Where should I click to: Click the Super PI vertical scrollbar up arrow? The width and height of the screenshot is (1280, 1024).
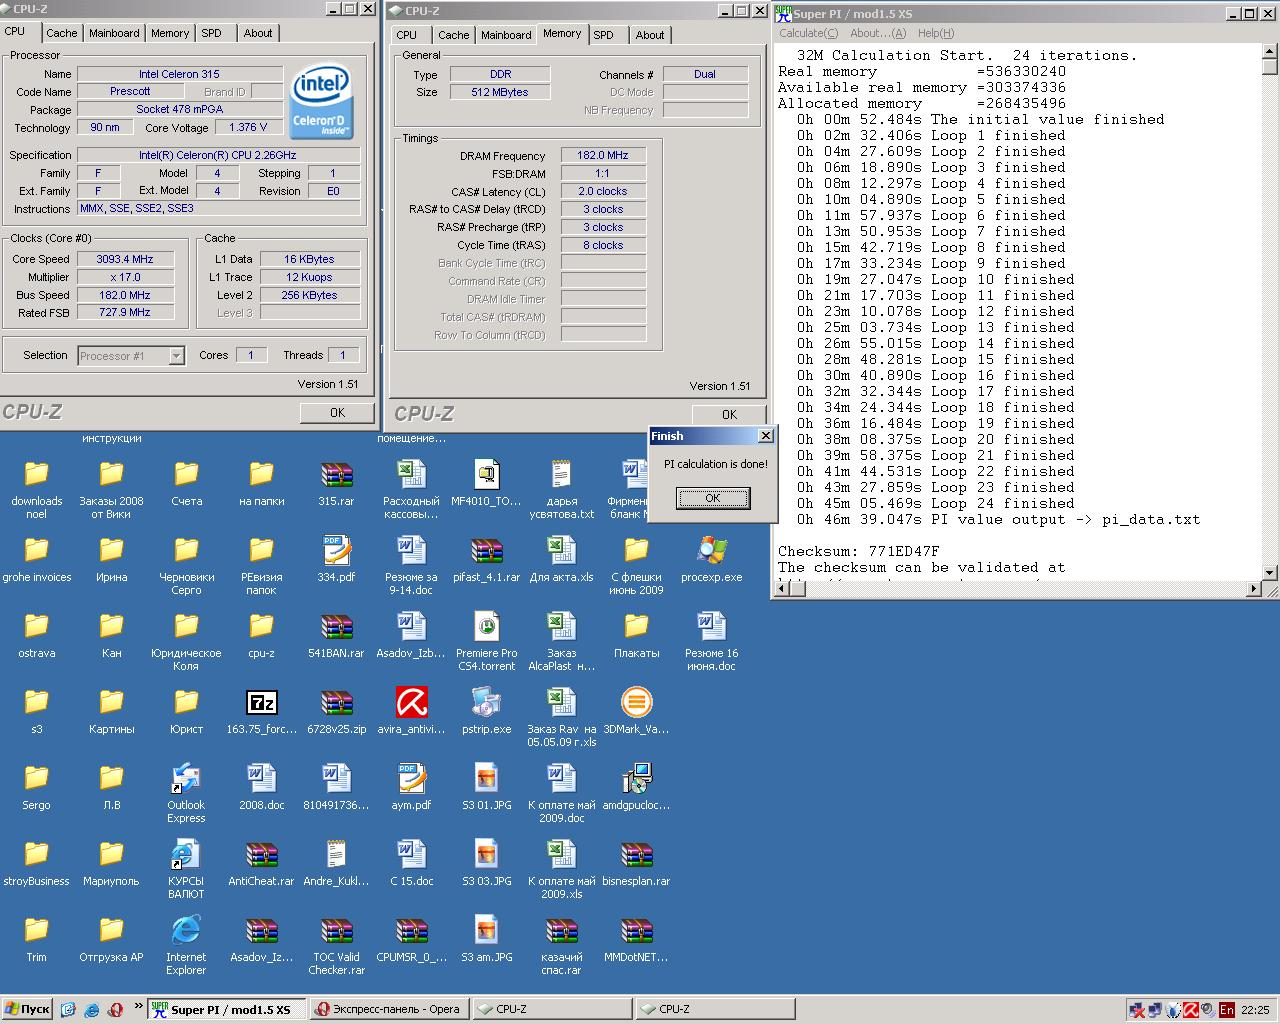coord(1270,51)
